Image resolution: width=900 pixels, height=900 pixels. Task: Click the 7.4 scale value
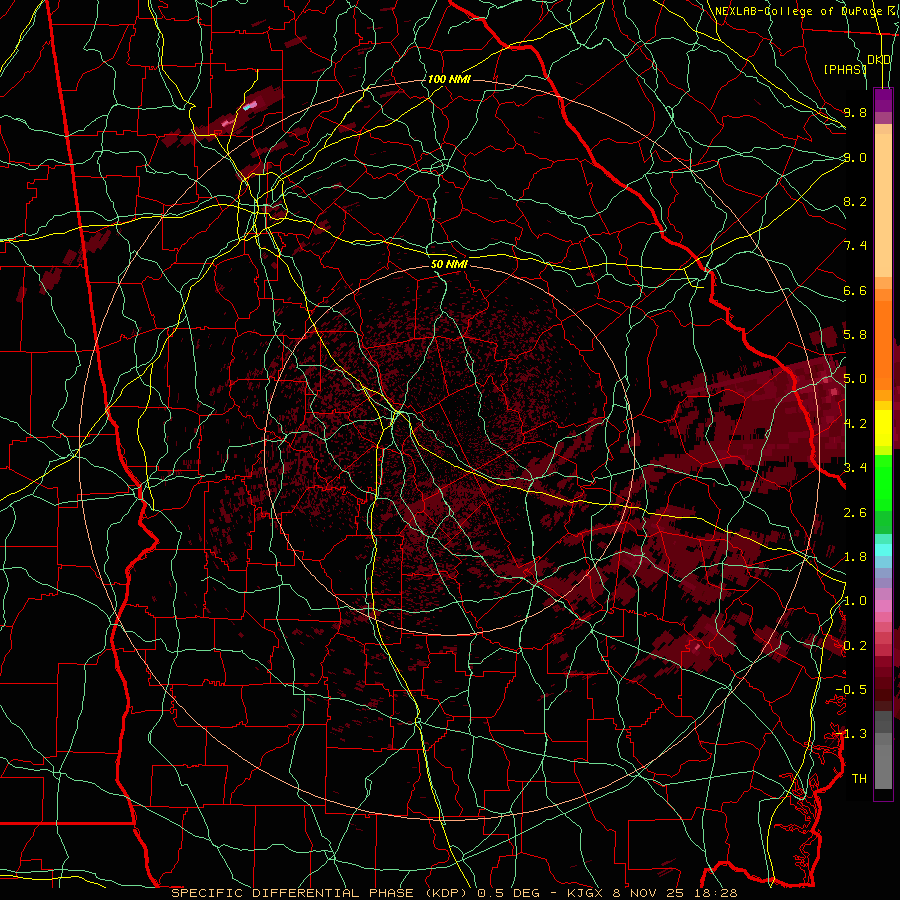[x=855, y=246]
